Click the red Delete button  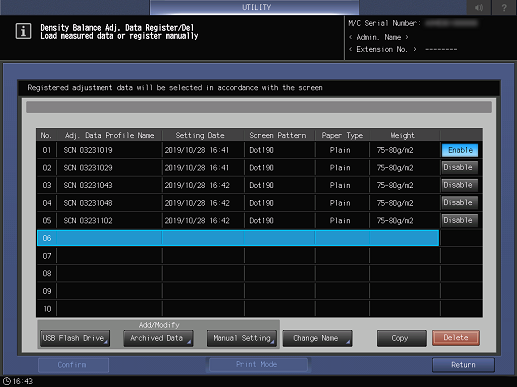tap(456, 338)
